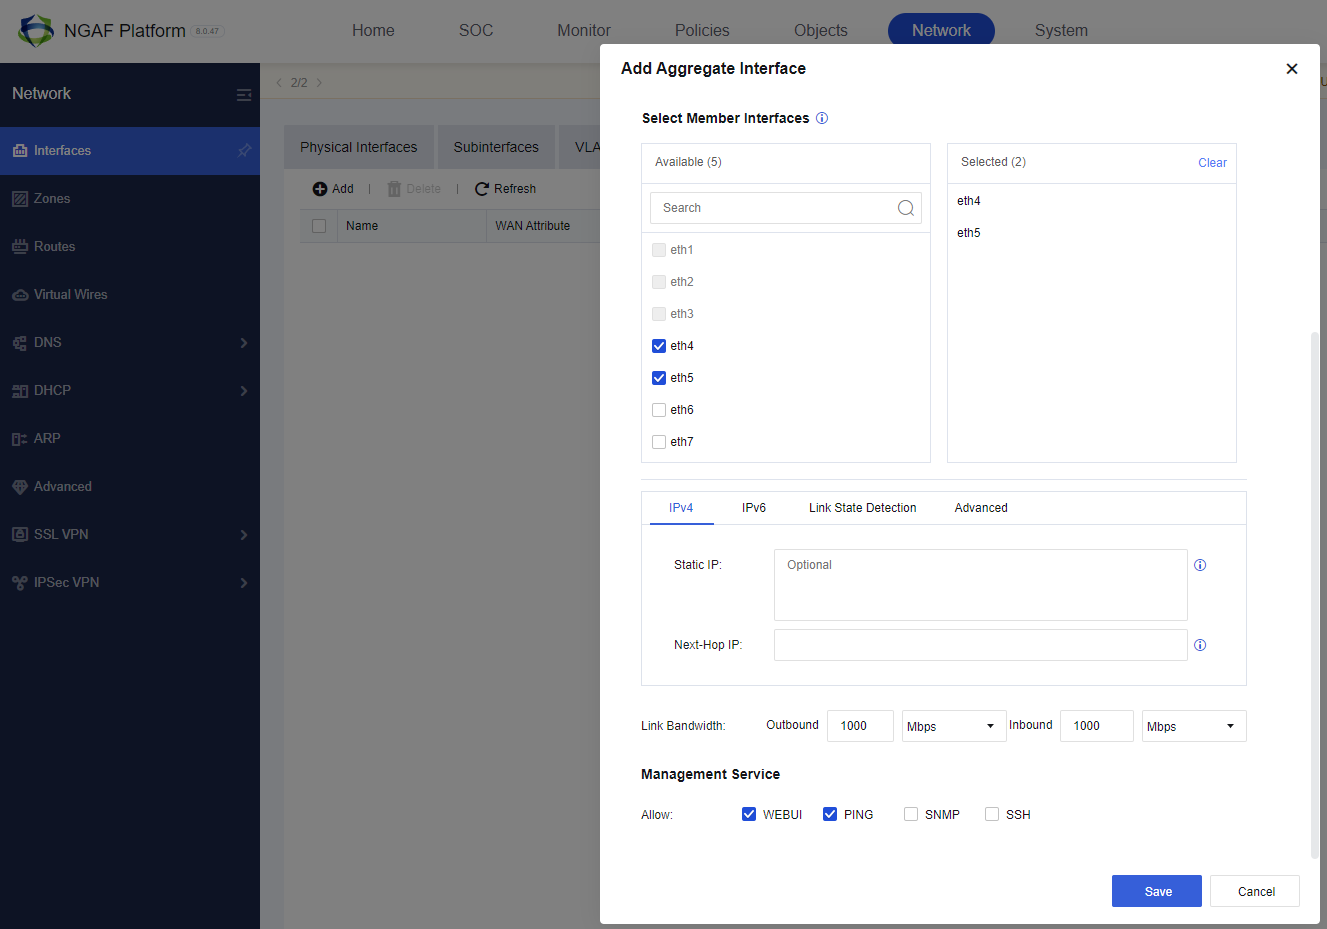
Task: Click the DHCP sidebar icon
Action: [20, 391]
